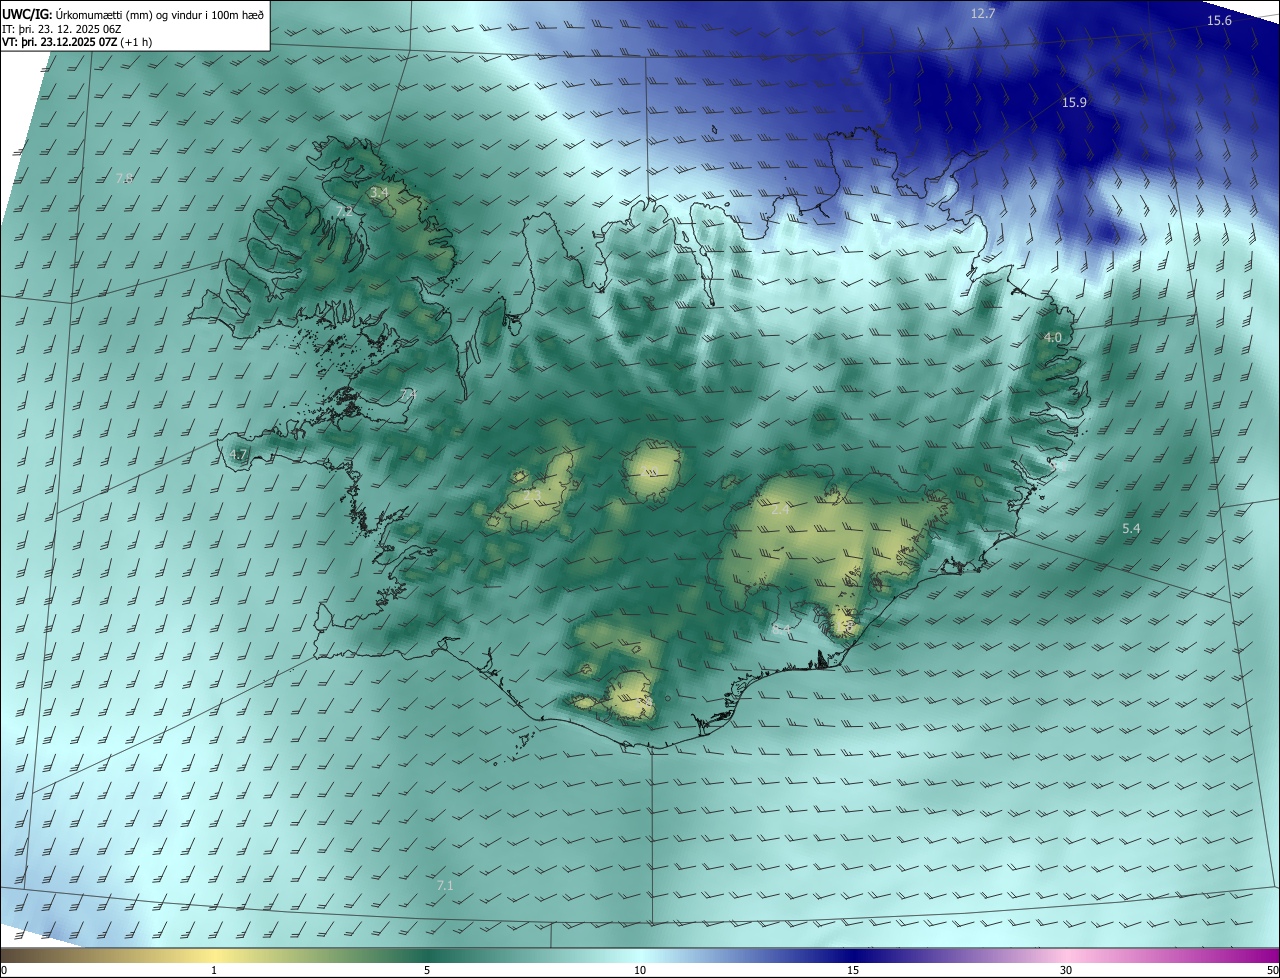The width and height of the screenshot is (1280, 978).
Task: Click the 5 tick on the colour scale
Action: coord(427,971)
